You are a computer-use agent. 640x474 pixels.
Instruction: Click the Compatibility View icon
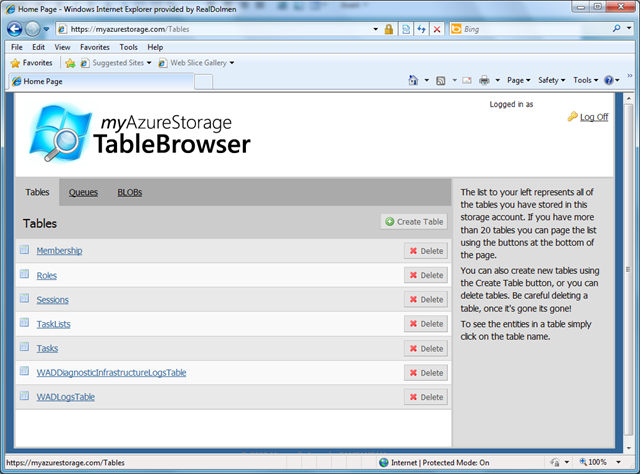coord(406,29)
